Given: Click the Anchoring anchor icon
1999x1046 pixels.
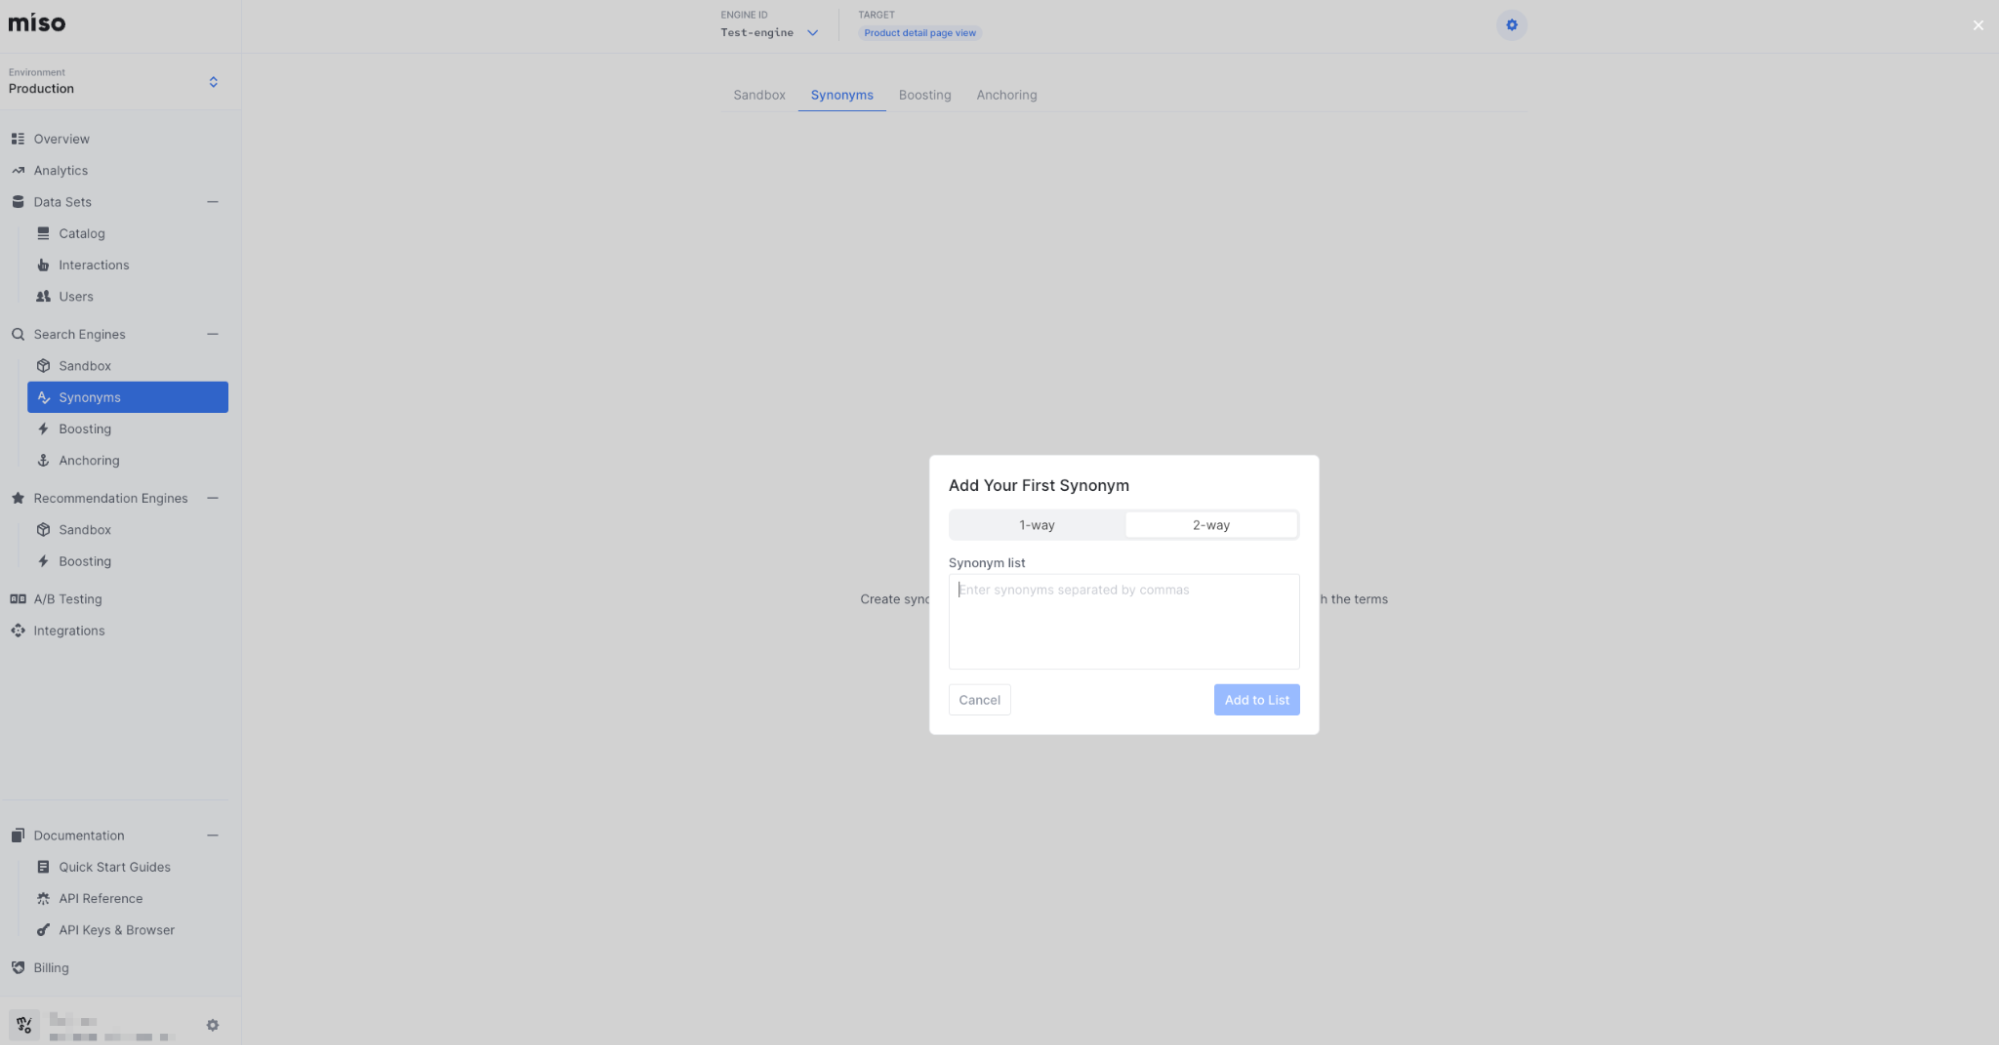Looking at the screenshot, I should pyautogui.click(x=43, y=460).
